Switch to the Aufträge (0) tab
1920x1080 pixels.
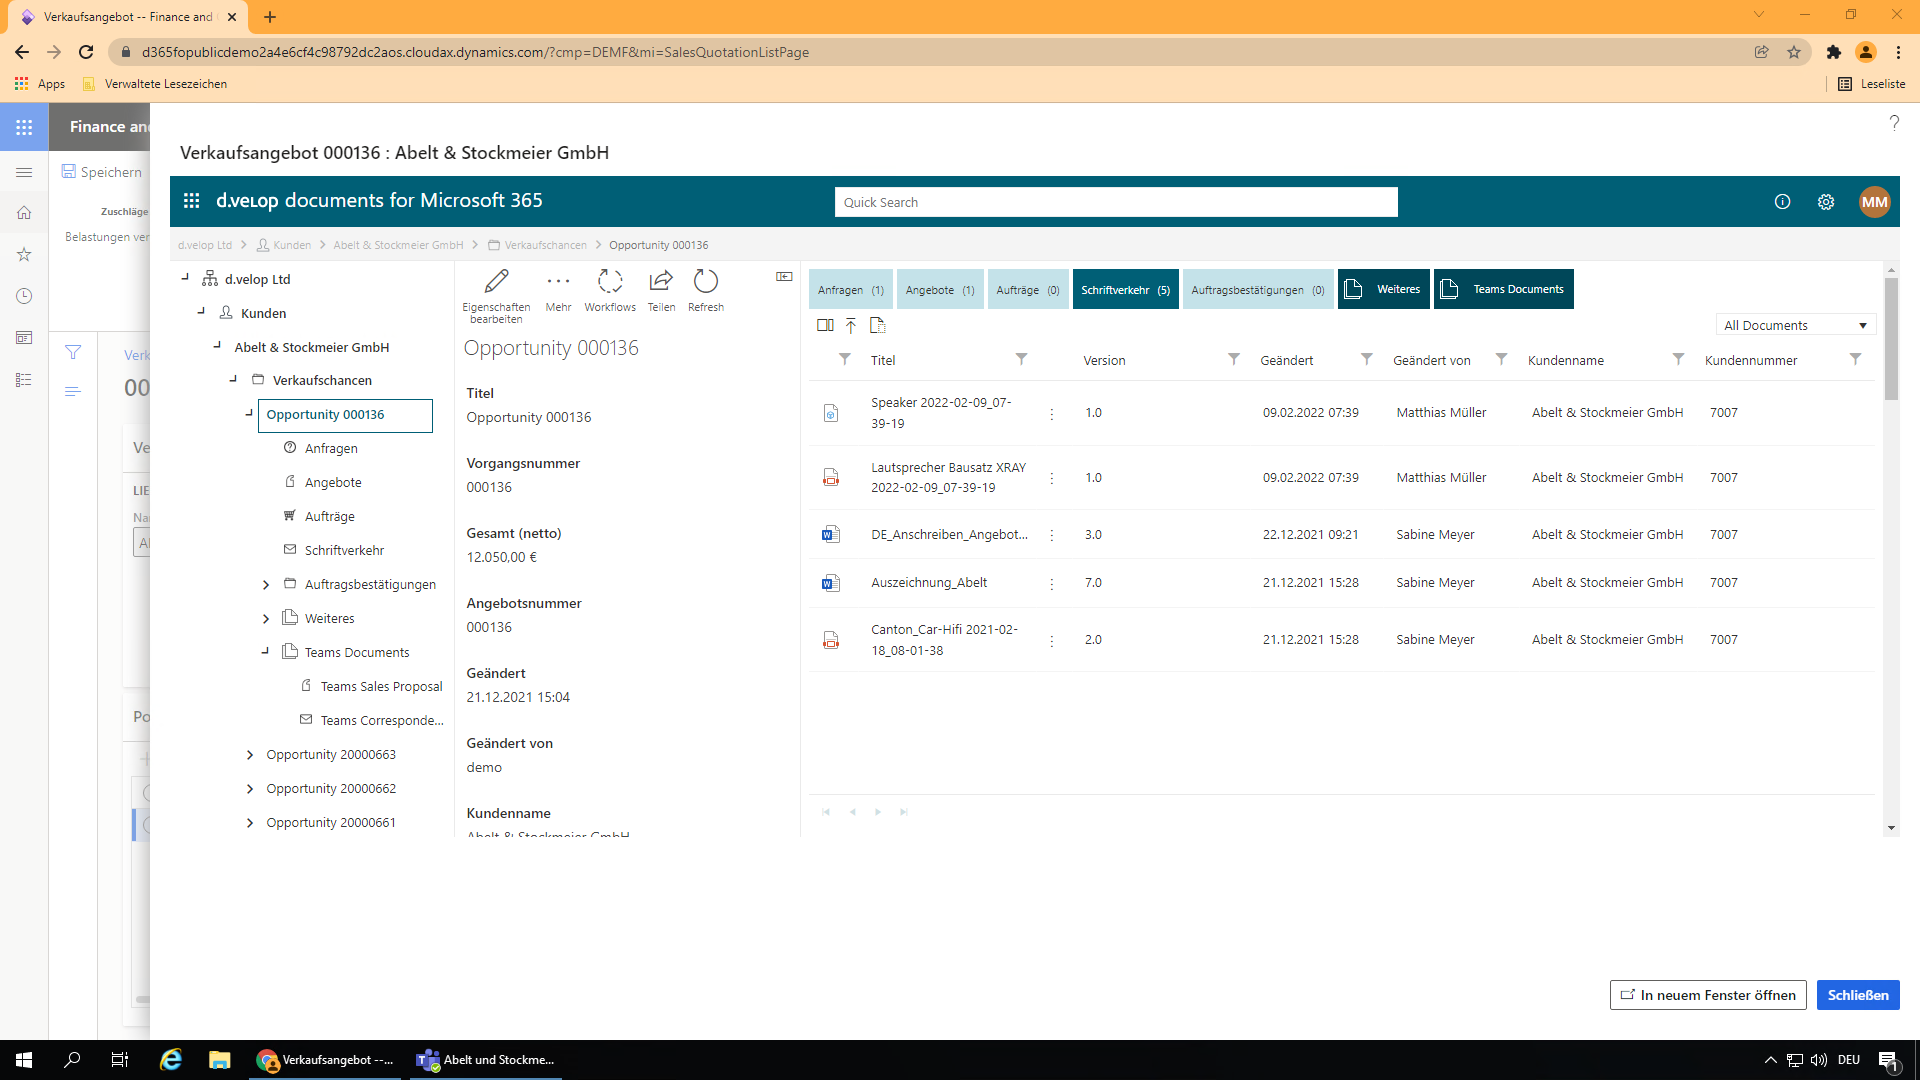click(1028, 290)
